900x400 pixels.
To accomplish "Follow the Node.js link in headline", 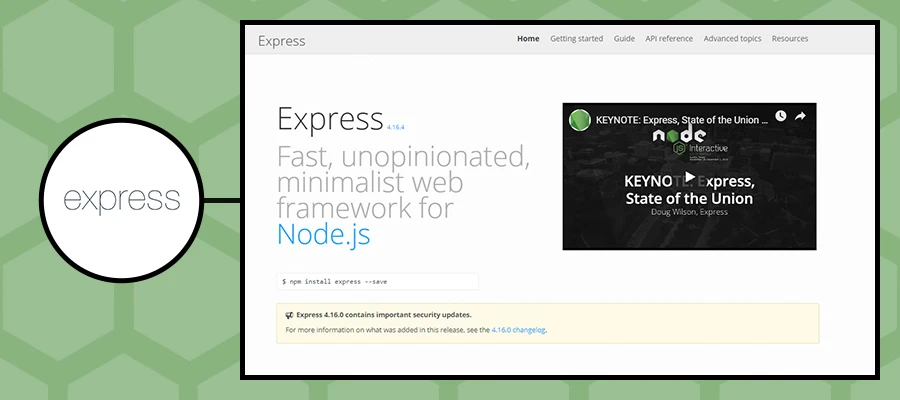I will tap(324, 235).
